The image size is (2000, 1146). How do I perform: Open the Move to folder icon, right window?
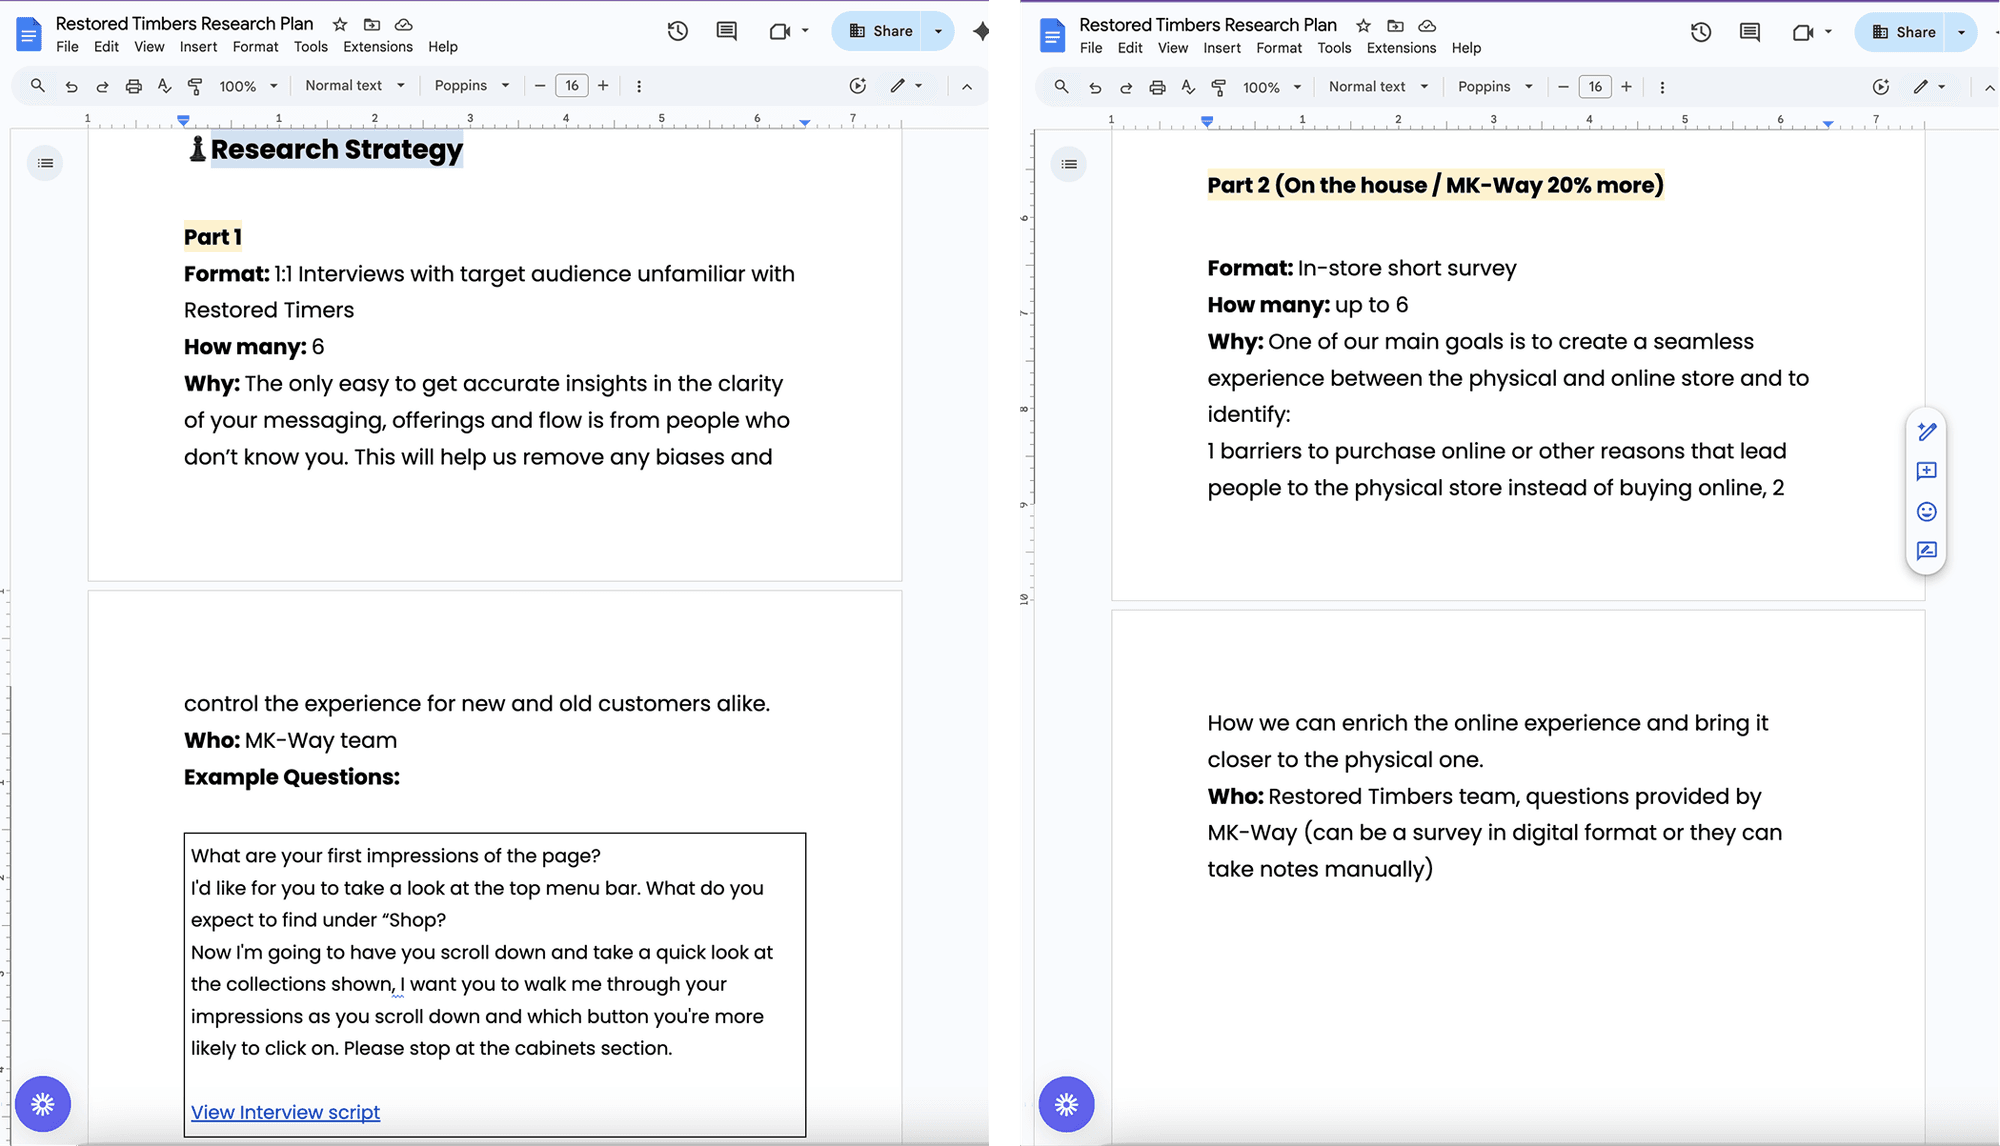click(x=1395, y=25)
